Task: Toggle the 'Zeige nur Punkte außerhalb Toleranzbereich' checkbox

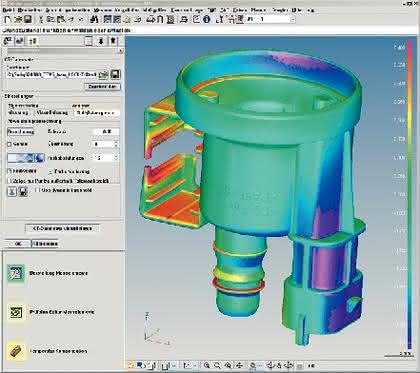Action: click(10, 181)
